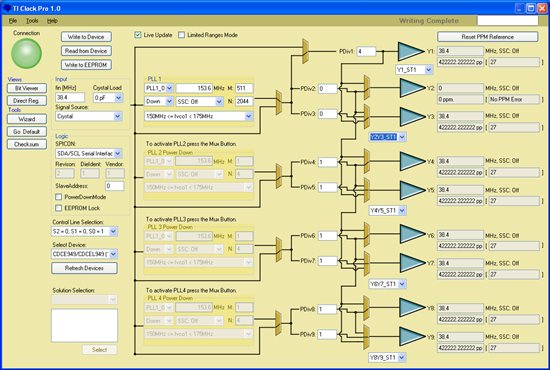This screenshot has width=550, height=370.
Task: Open the Help menu
Action: tap(52, 21)
